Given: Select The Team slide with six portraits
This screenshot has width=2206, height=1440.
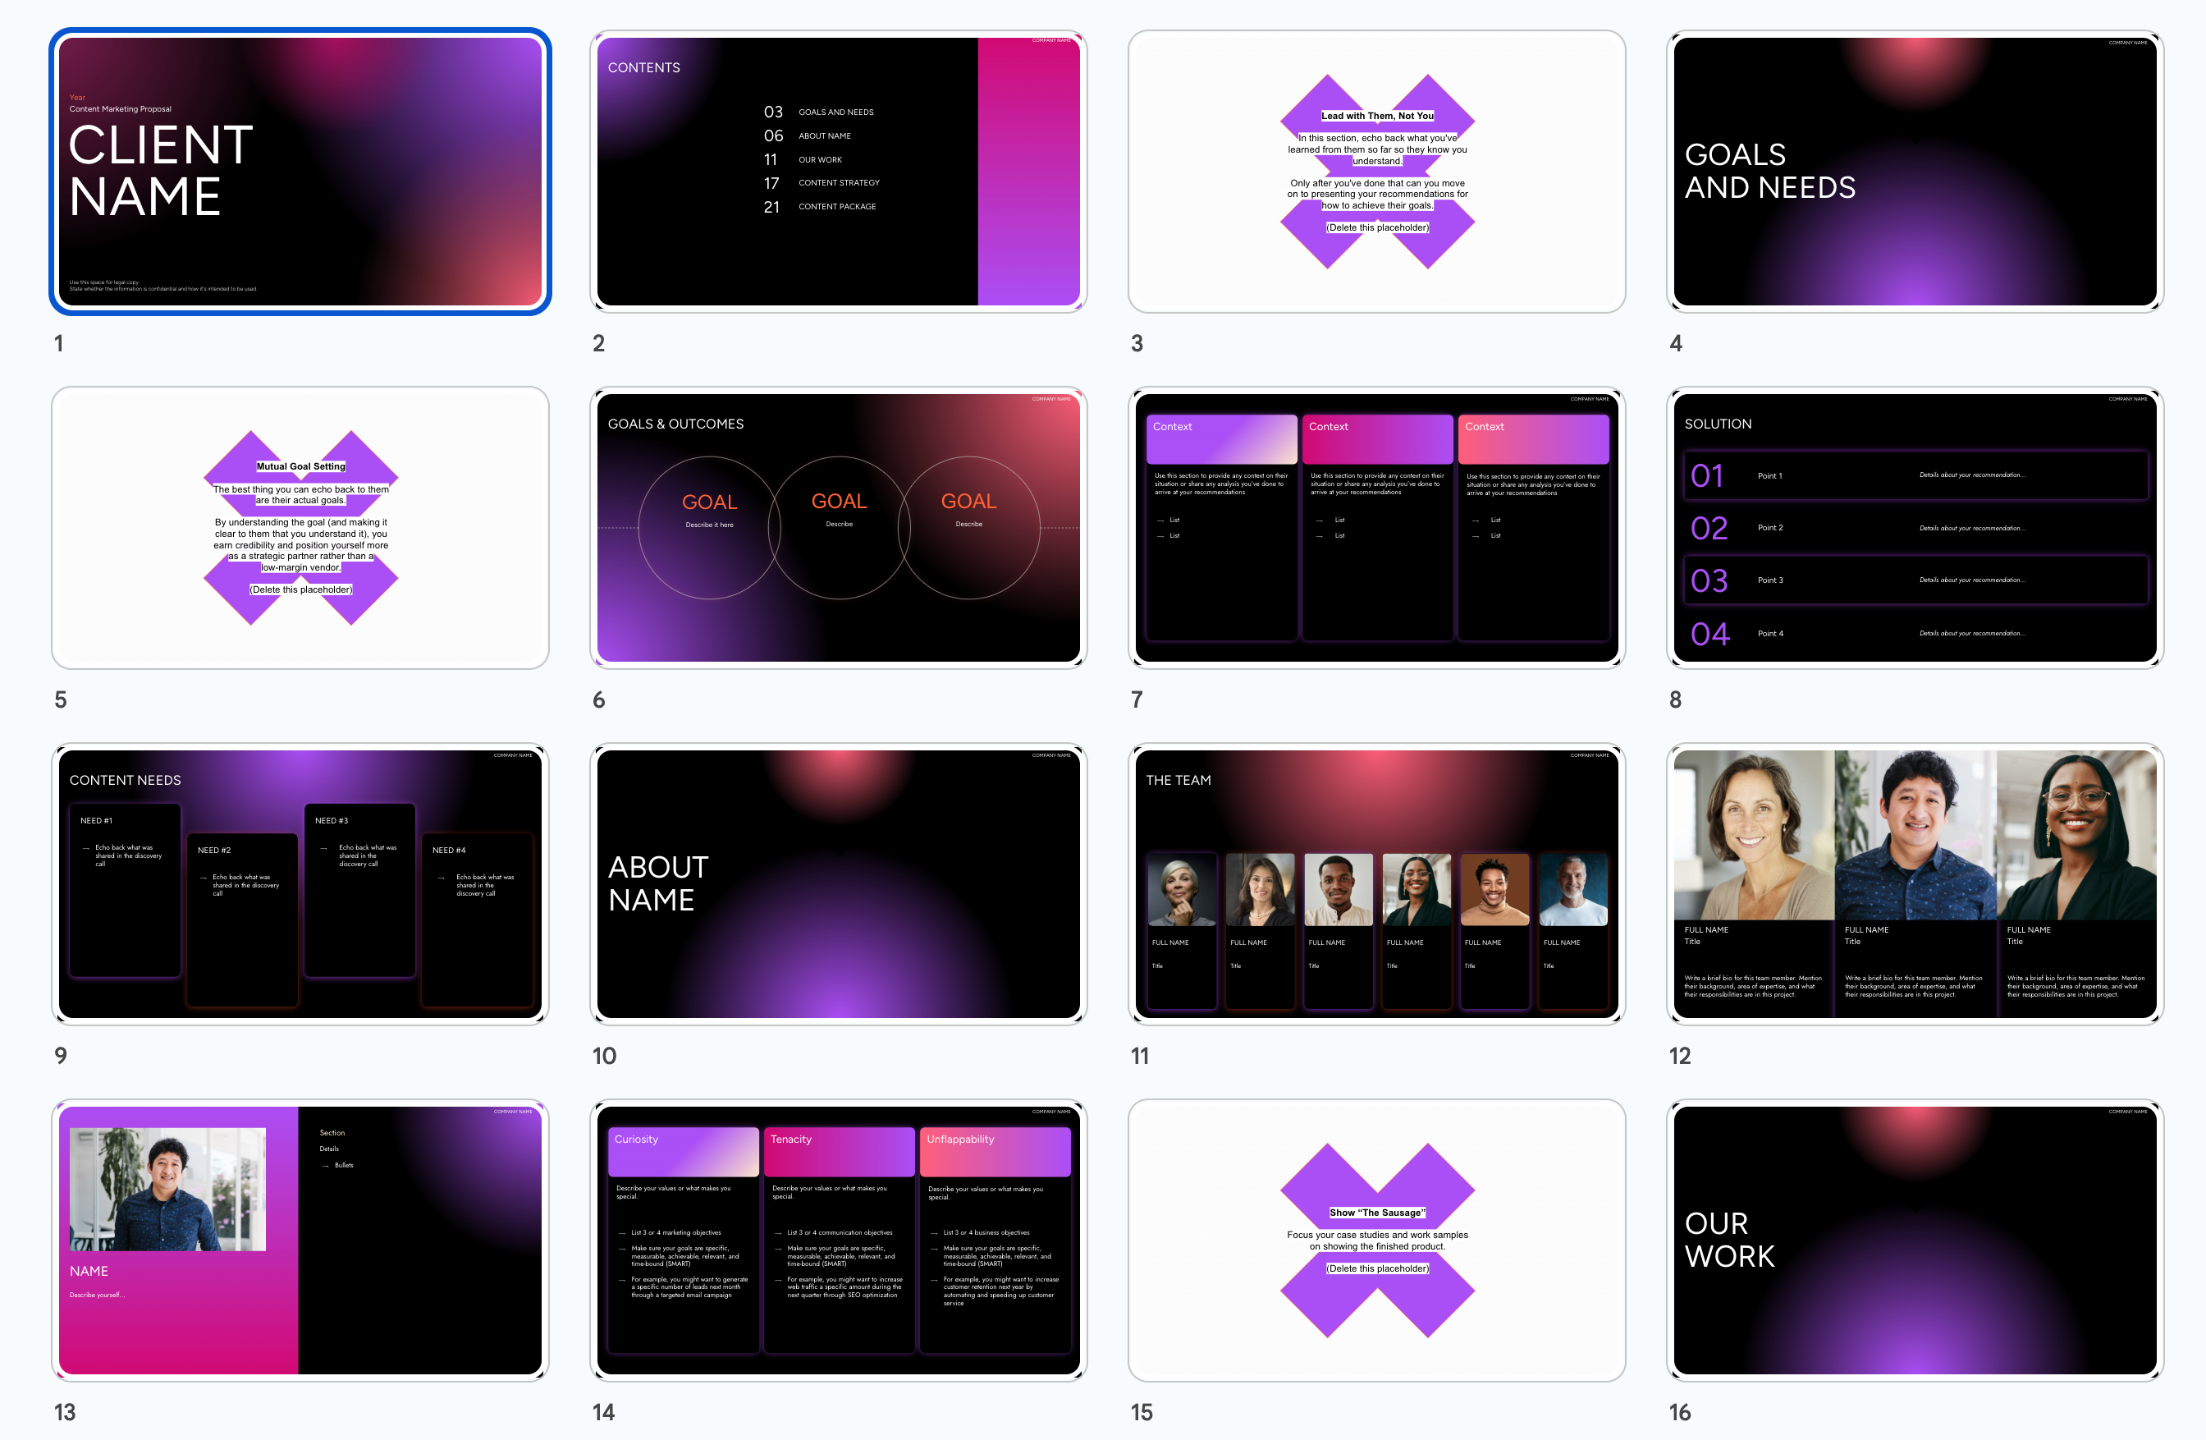Looking at the screenshot, I should [1376, 884].
